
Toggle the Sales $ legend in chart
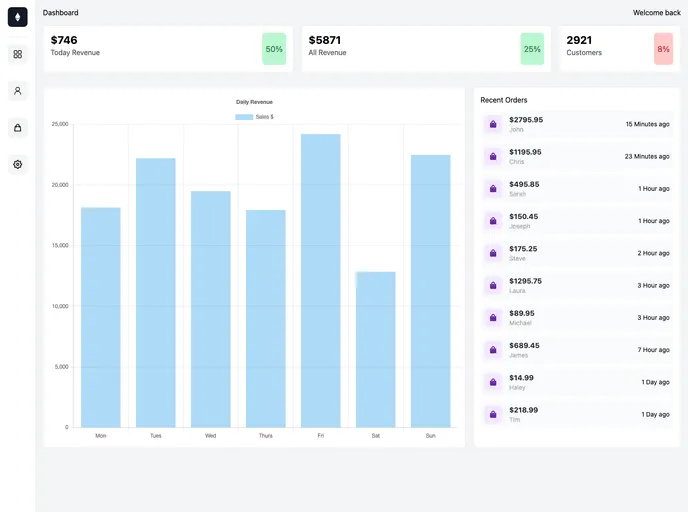pyautogui.click(x=254, y=117)
